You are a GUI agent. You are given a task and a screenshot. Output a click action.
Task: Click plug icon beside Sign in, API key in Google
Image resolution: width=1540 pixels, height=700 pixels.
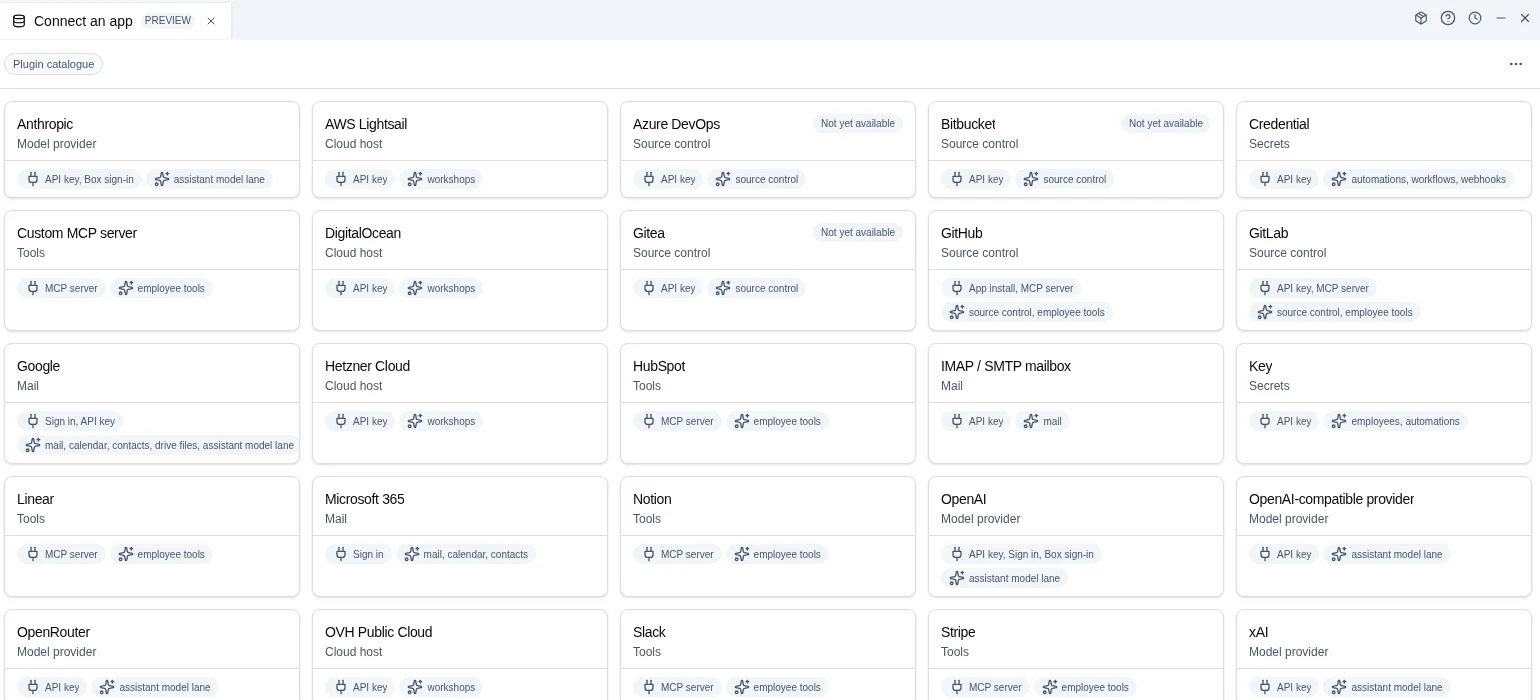pyautogui.click(x=33, y=421)
